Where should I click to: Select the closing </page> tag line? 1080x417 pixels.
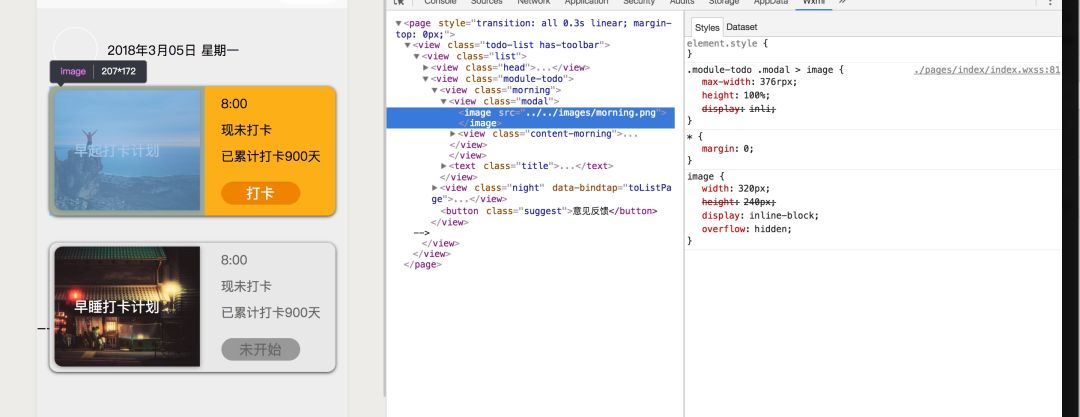click(422, 264)
